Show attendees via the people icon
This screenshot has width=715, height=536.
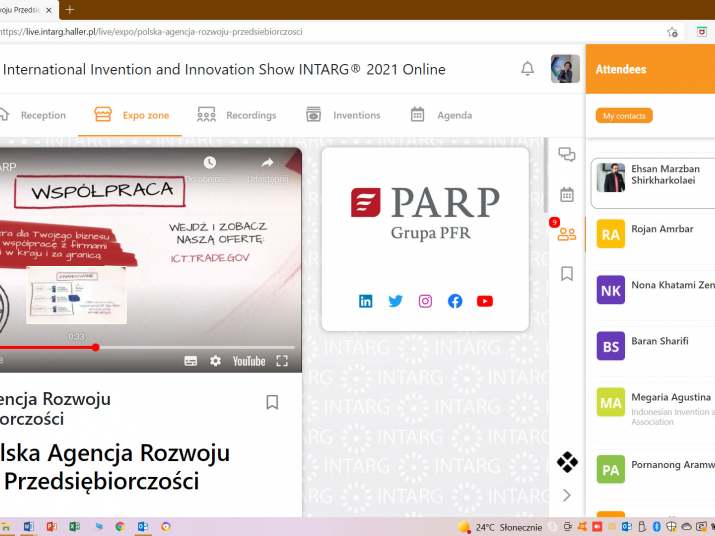(567, 234)
